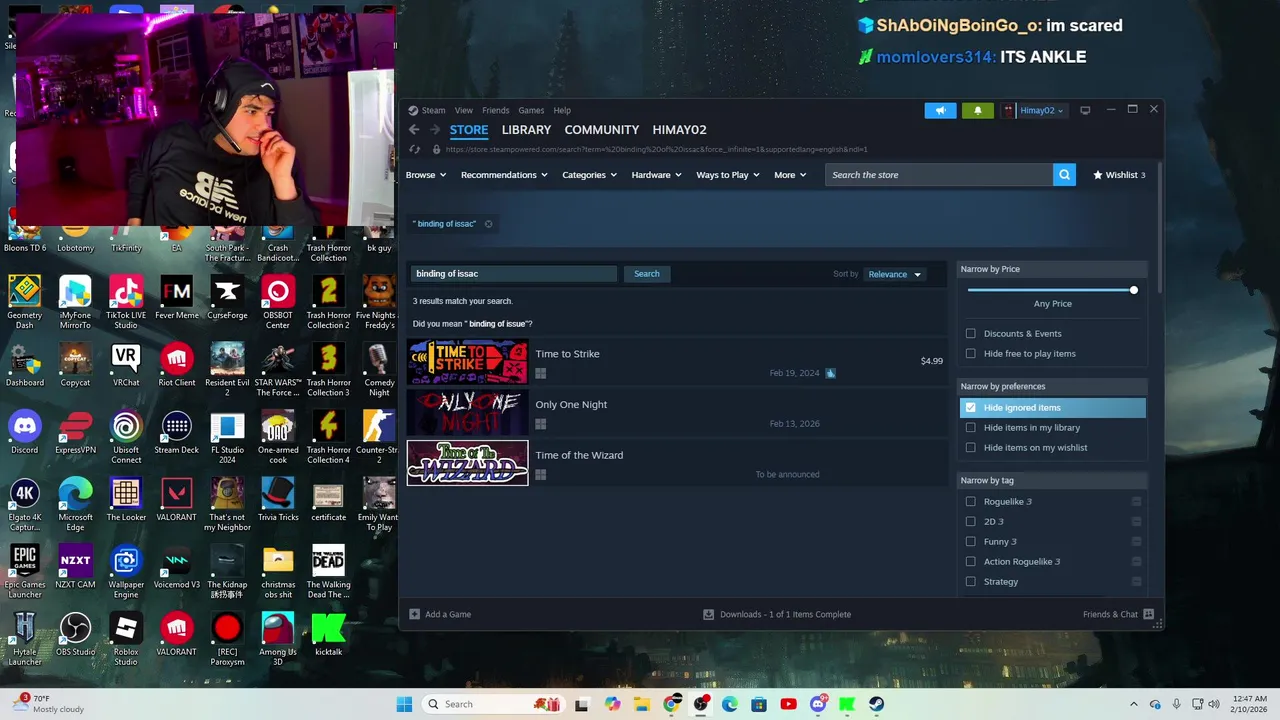Open Downloads status at window bottom

coord(777,614)
